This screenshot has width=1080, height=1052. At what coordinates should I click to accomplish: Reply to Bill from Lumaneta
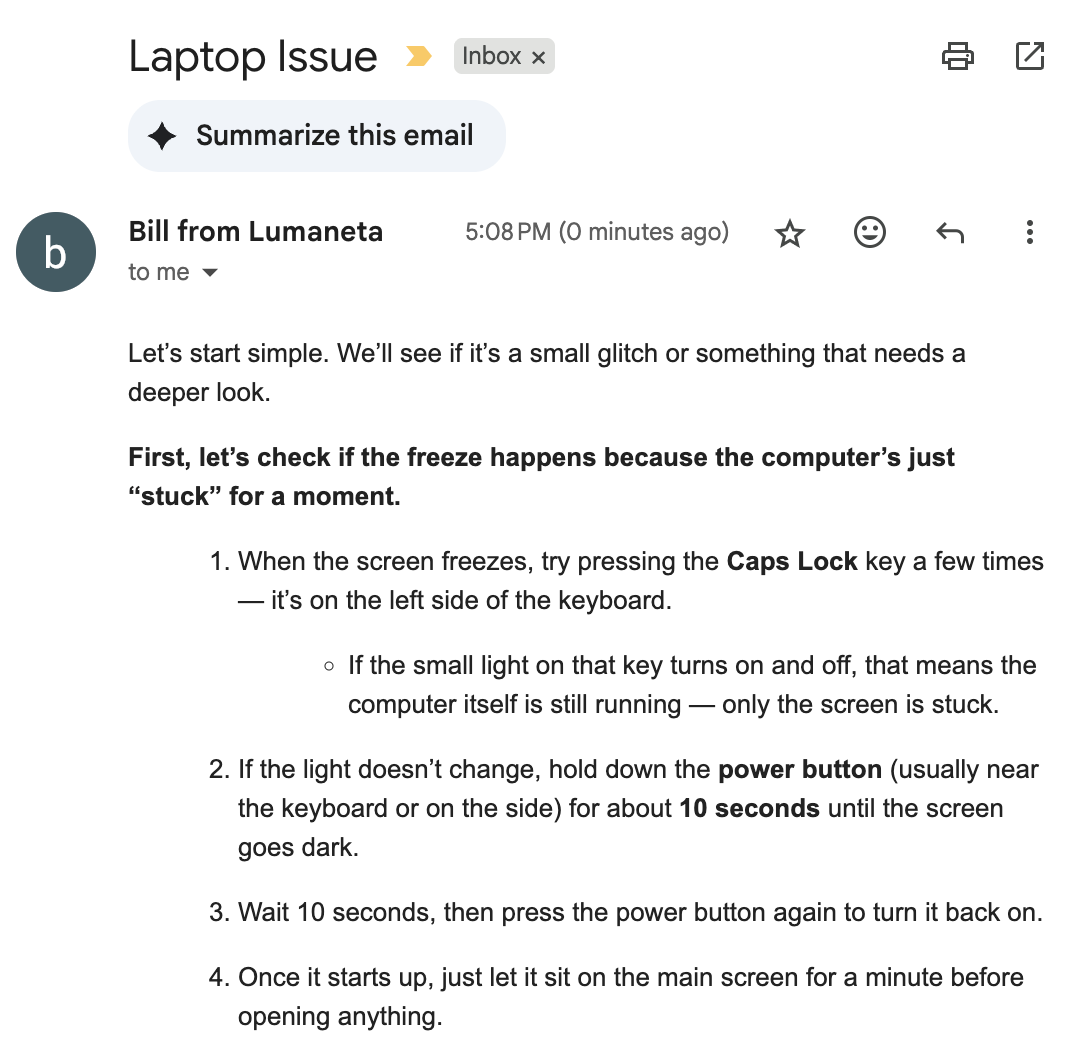click(949, 233)
